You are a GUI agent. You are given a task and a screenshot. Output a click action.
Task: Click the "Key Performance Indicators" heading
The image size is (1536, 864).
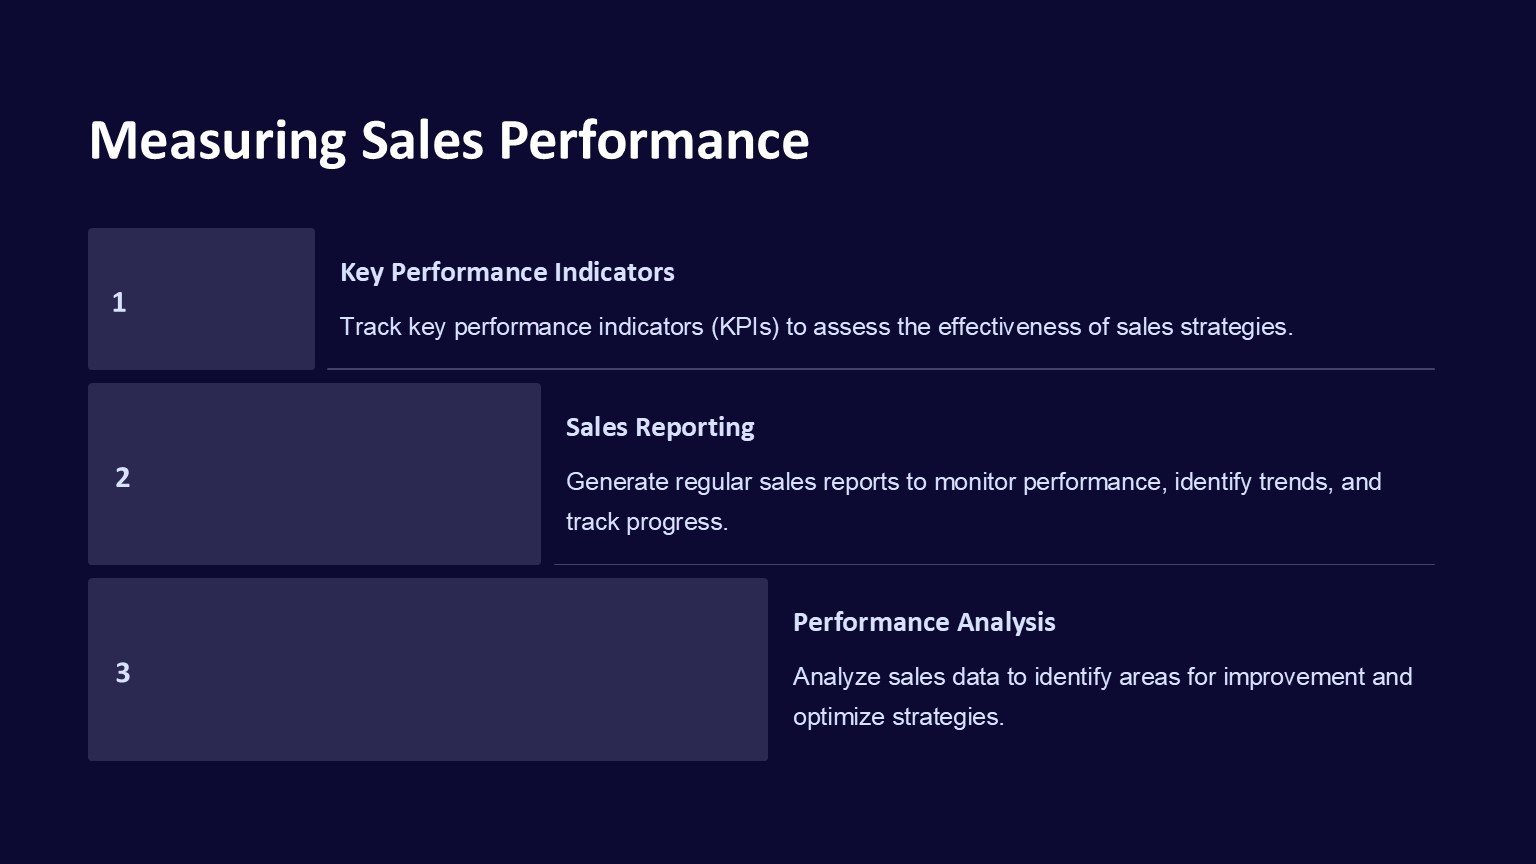(x=507, y=272)
